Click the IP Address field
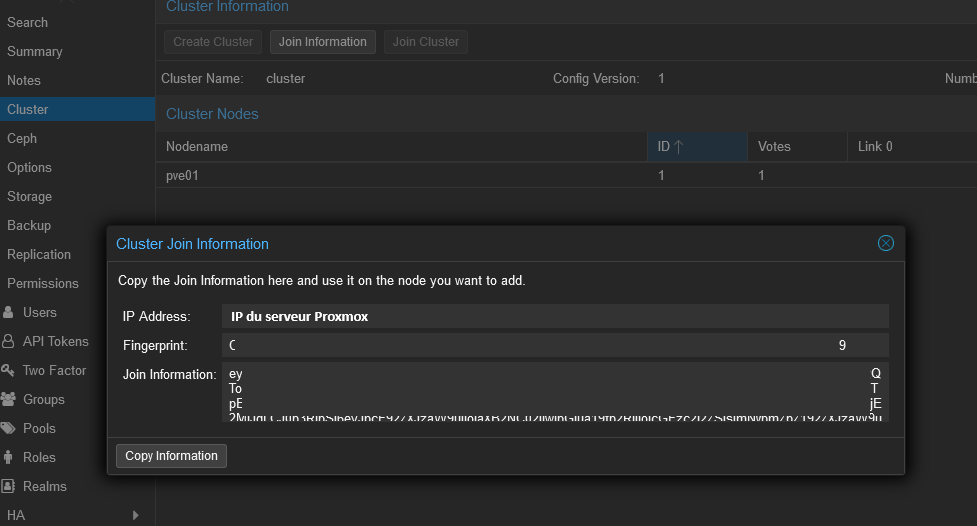 [554, 316]
